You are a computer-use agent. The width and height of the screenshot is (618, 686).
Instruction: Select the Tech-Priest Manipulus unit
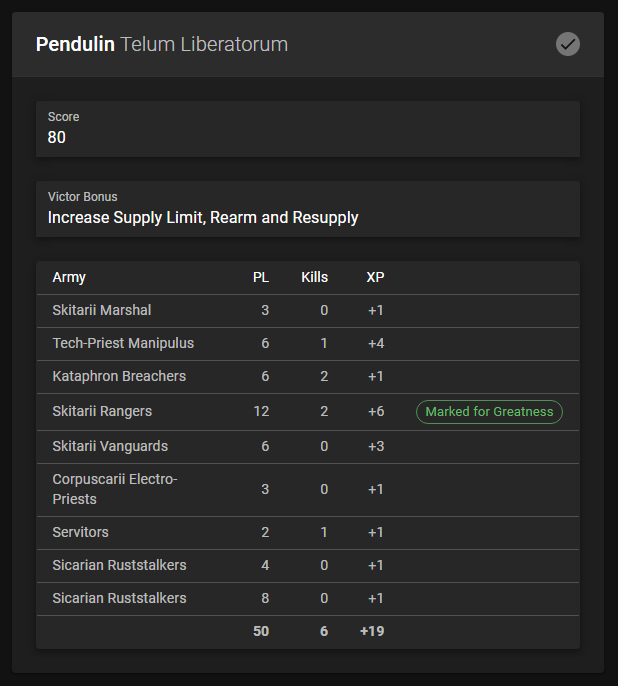coord(123,343)
